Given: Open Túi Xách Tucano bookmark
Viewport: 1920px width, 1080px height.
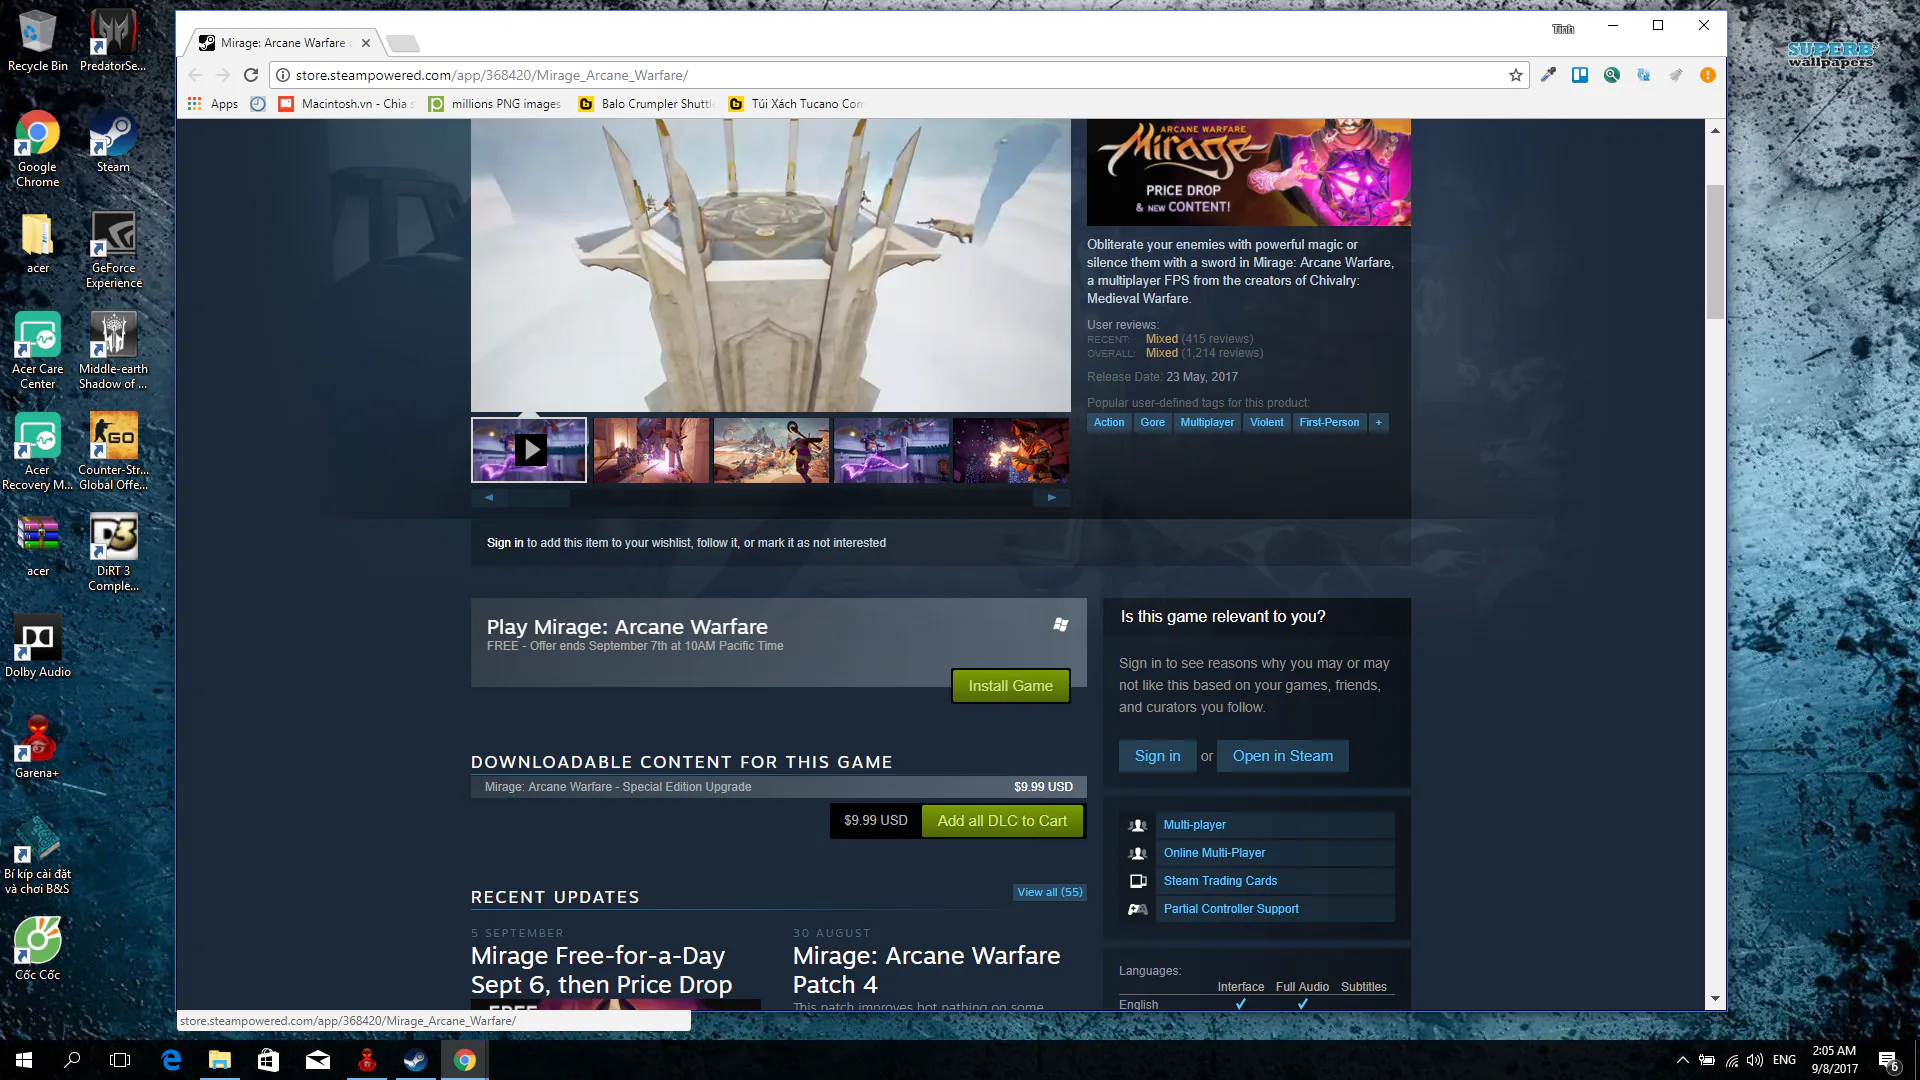Looking at the screenshot, I should (796, 104).
